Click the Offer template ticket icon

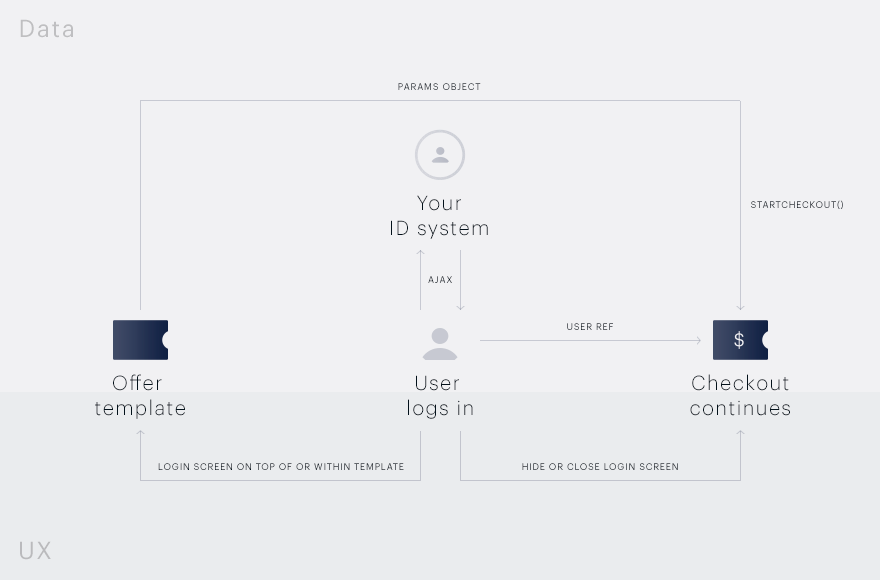point(140,340)
